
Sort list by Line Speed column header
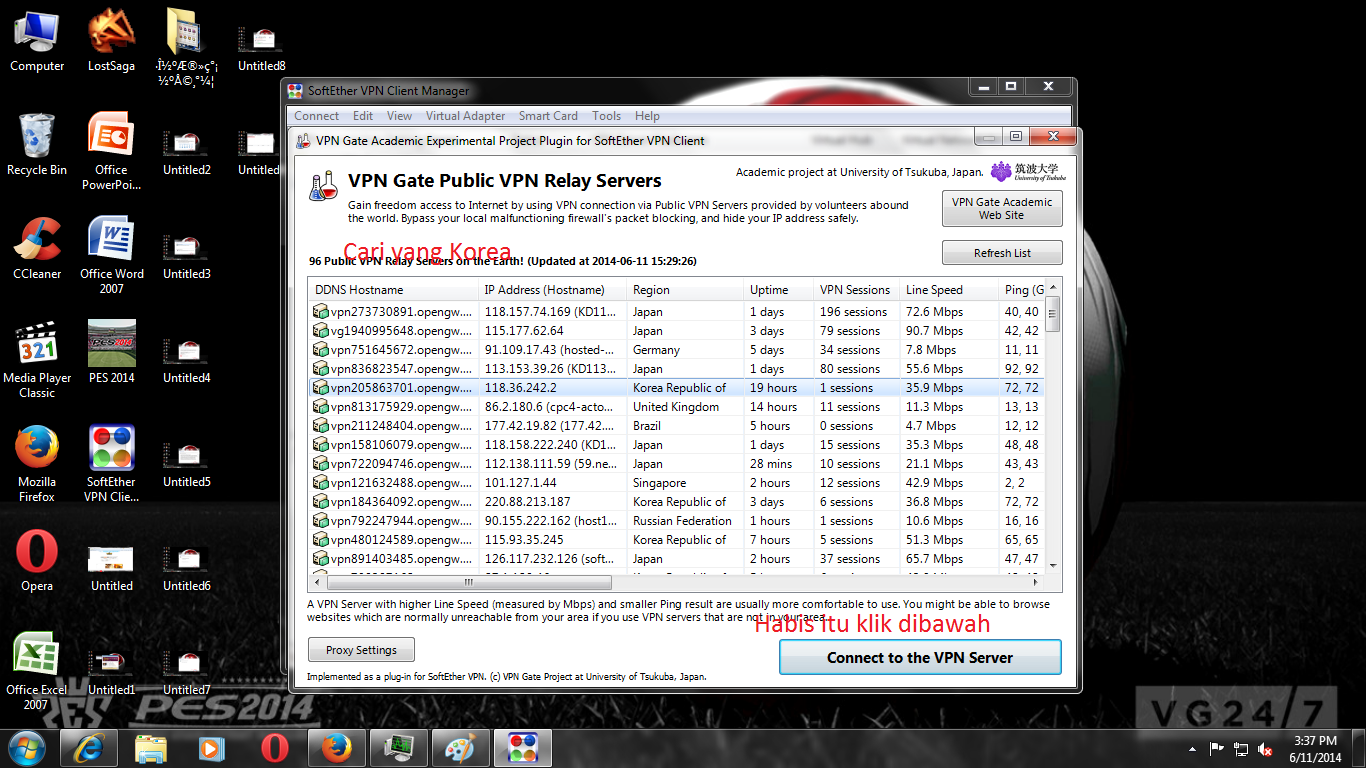click(x=948, y=290)
